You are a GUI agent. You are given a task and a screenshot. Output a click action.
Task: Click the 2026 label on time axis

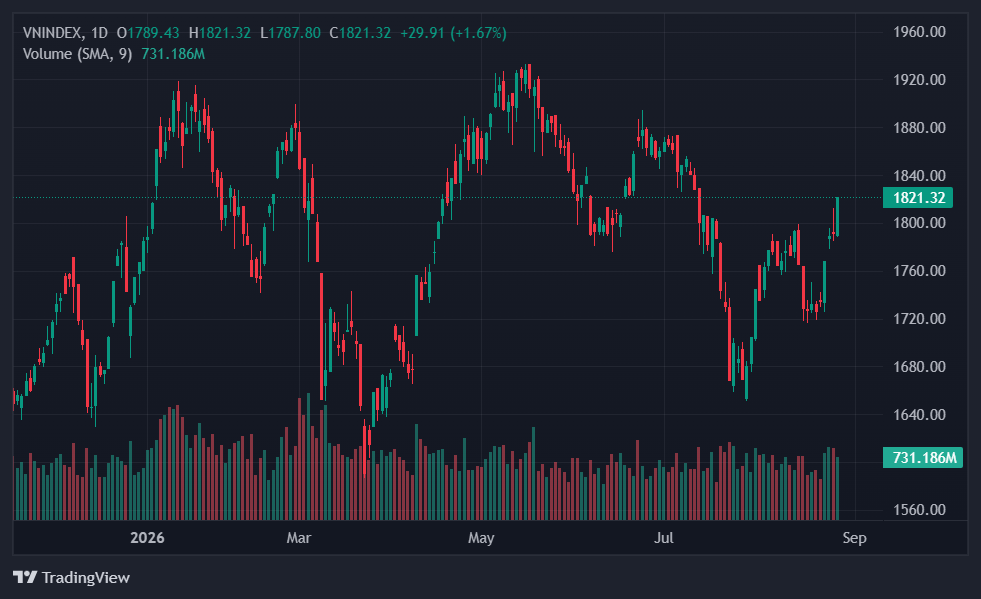[x=147, y=538]
